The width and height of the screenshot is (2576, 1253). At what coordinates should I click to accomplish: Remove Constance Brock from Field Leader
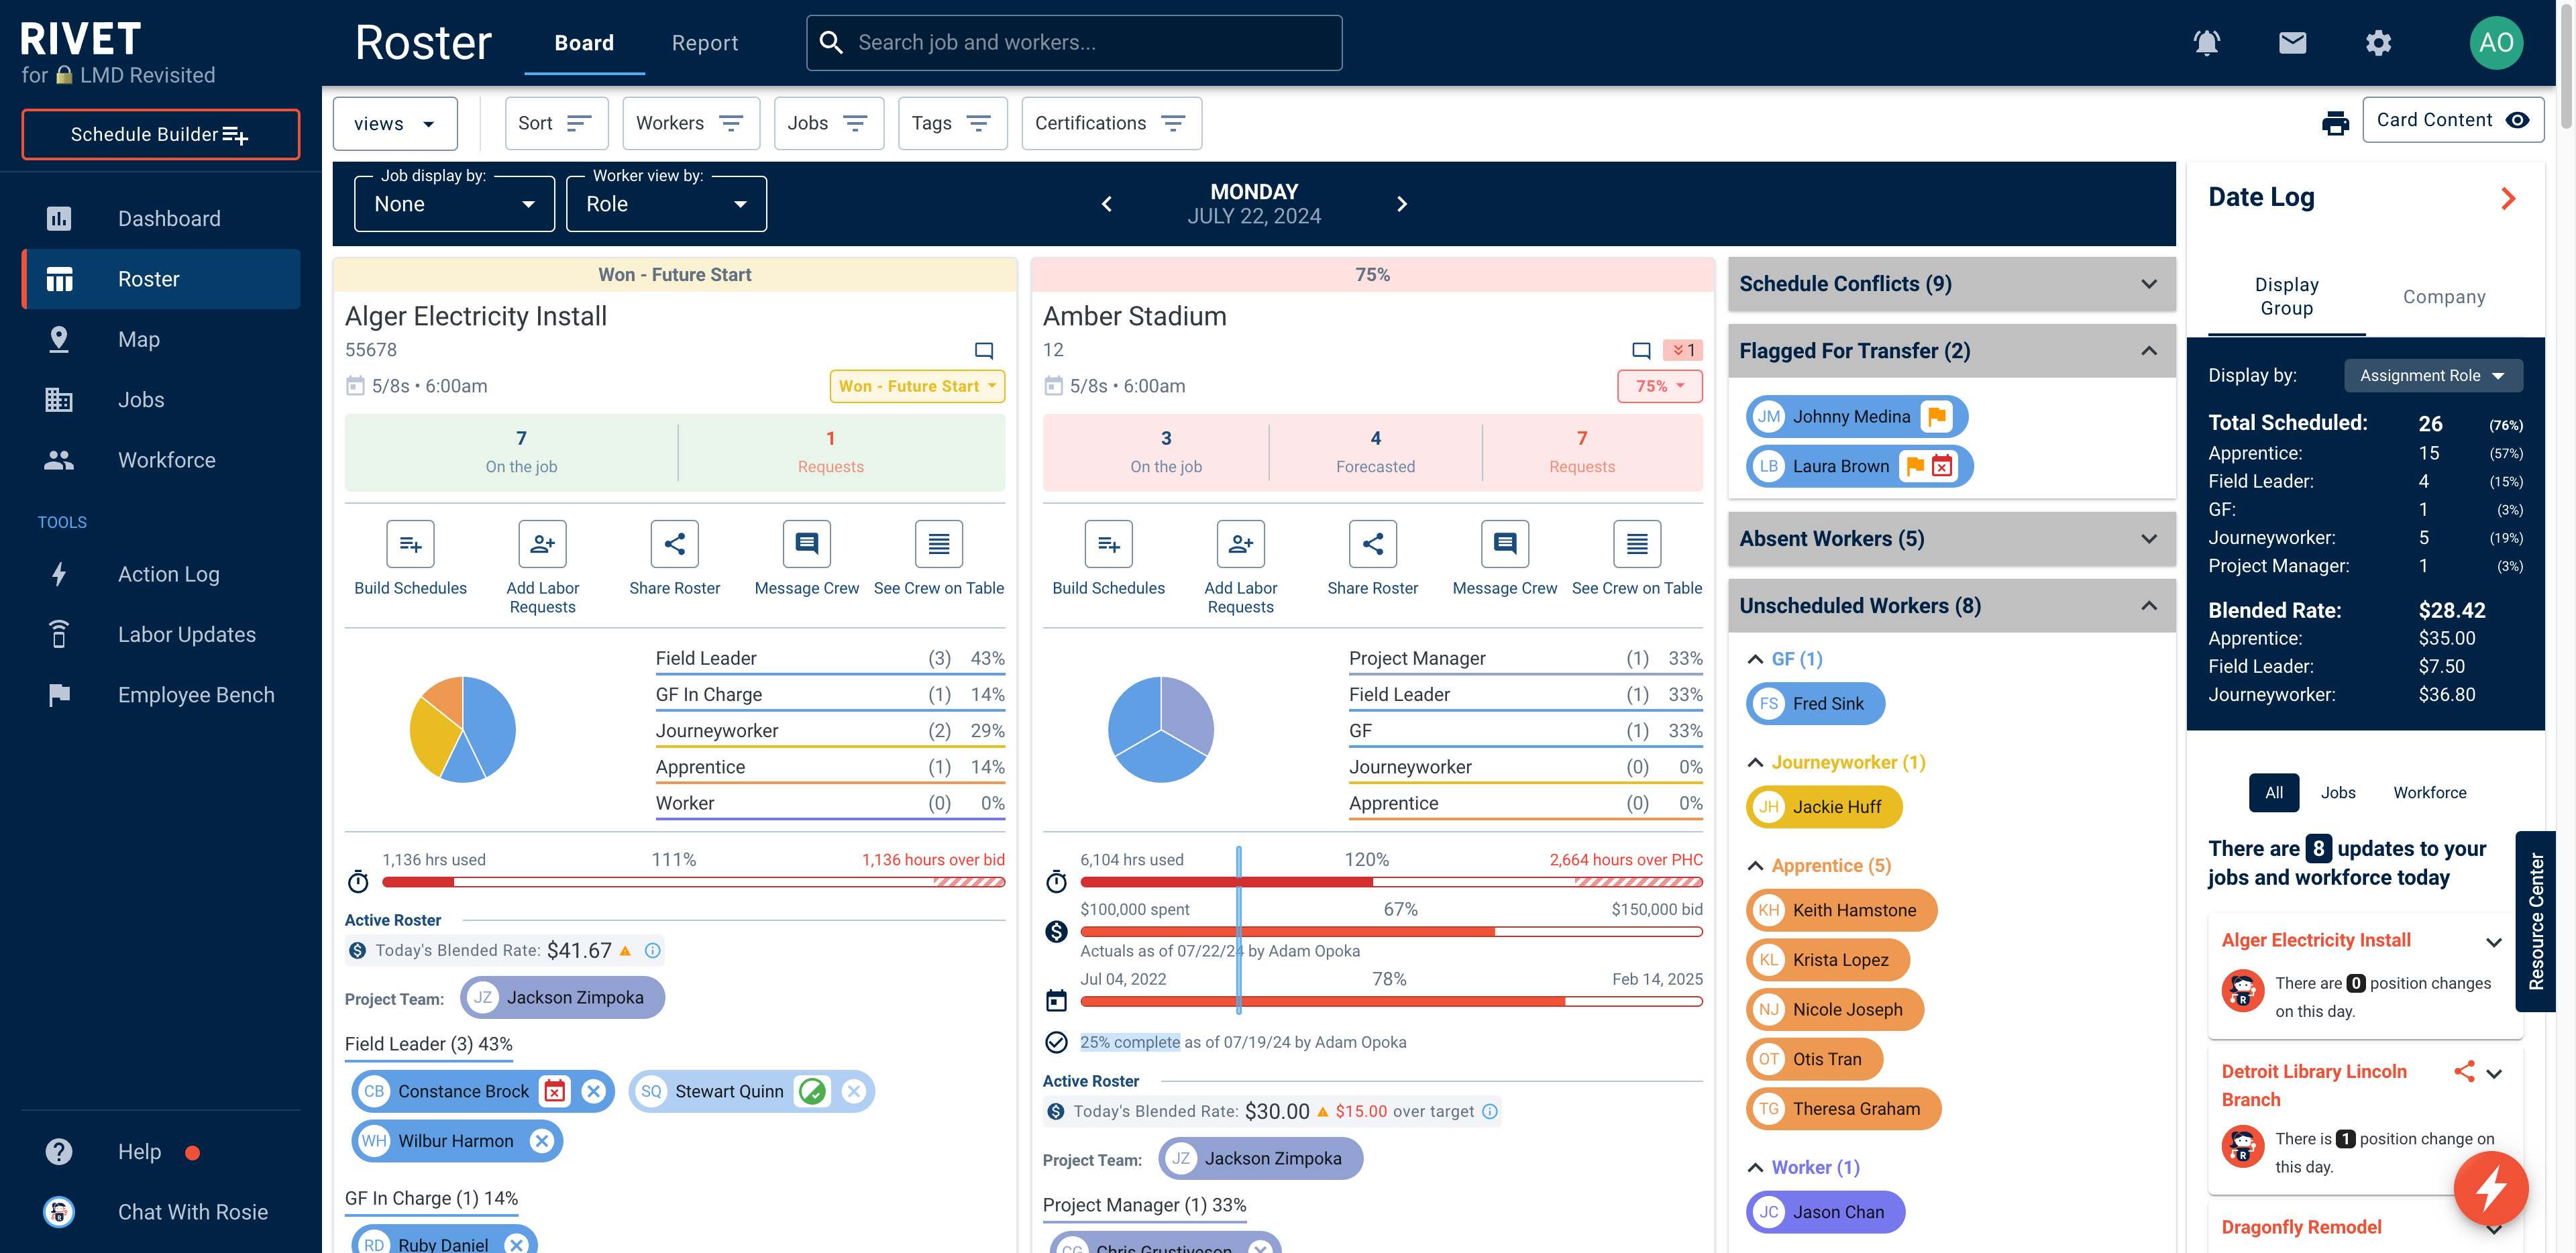click(593, 1091)
